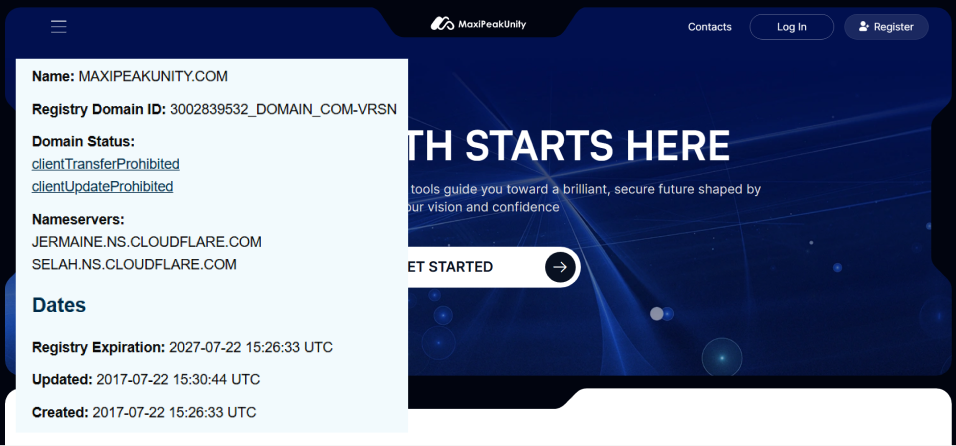Viewport: 956px width, 446px height.
Task: Click the MaxiPeakUnity wordmark text in header
Action: point(493,24)
